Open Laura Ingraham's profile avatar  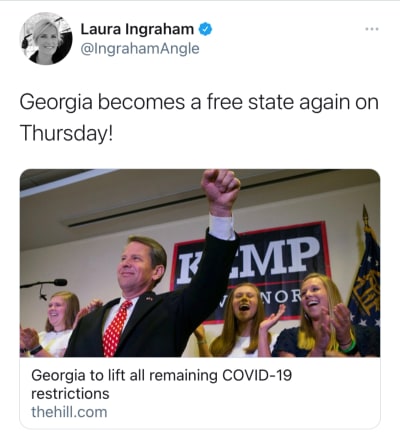point(46,39)
